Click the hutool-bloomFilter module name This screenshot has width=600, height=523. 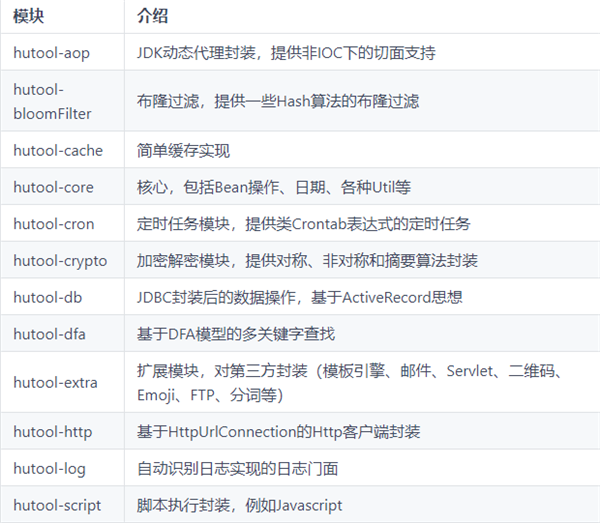click(x=53, y=101)
